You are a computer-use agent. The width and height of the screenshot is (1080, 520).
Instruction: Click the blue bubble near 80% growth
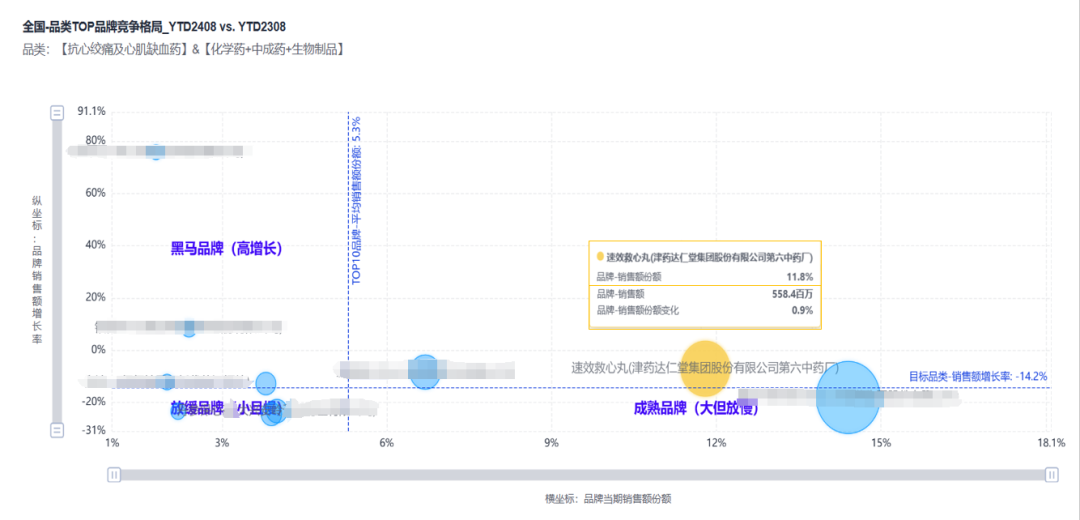pyautogui.click(x=155, y=151)
